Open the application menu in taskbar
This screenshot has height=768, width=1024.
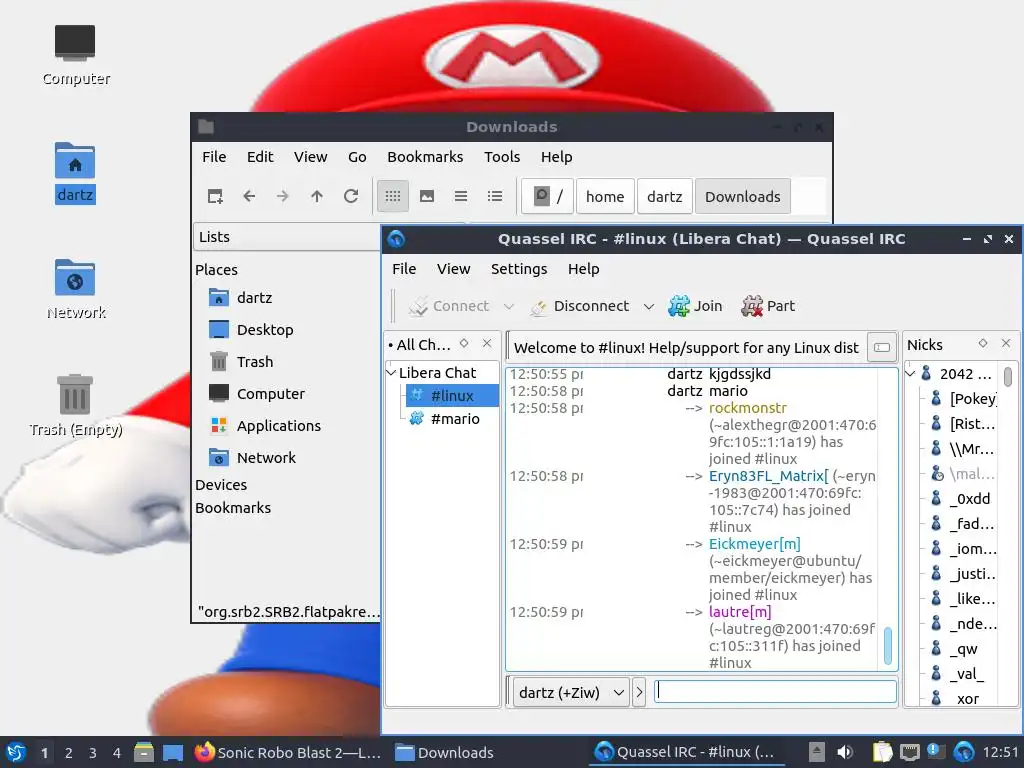point(16,752)
